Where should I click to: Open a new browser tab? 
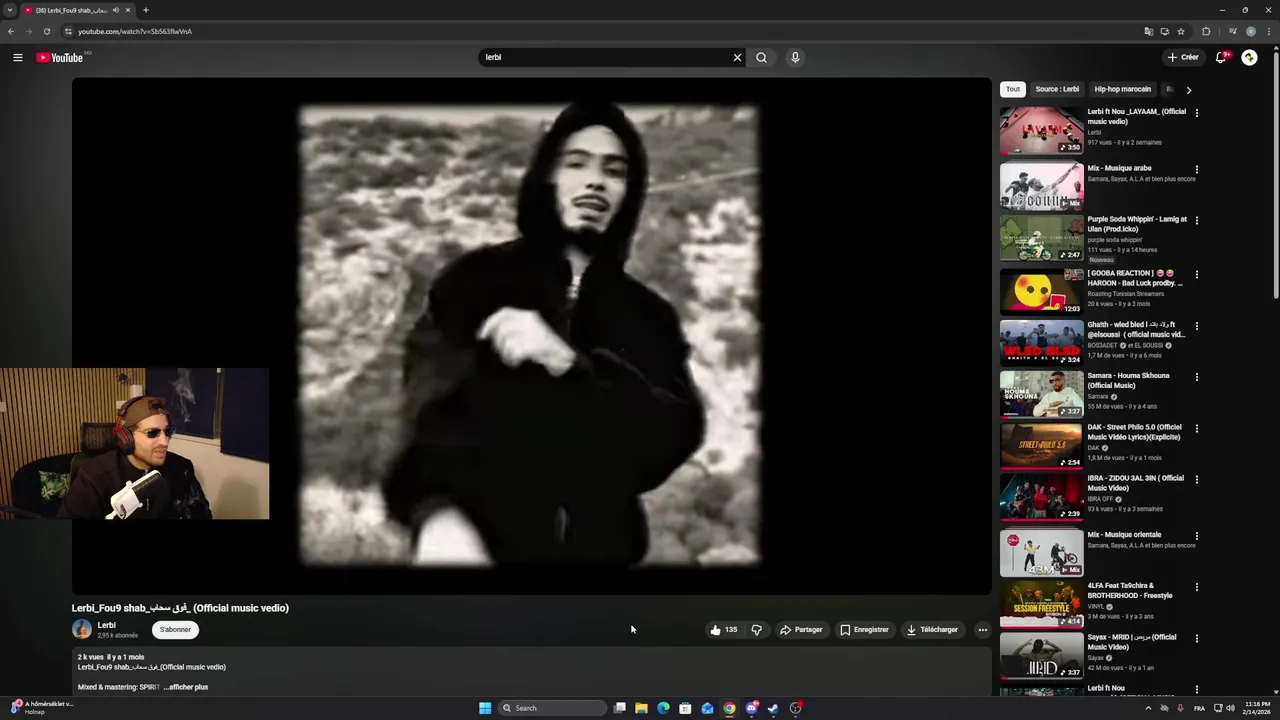pyautogui.click(x=145, y=10)
